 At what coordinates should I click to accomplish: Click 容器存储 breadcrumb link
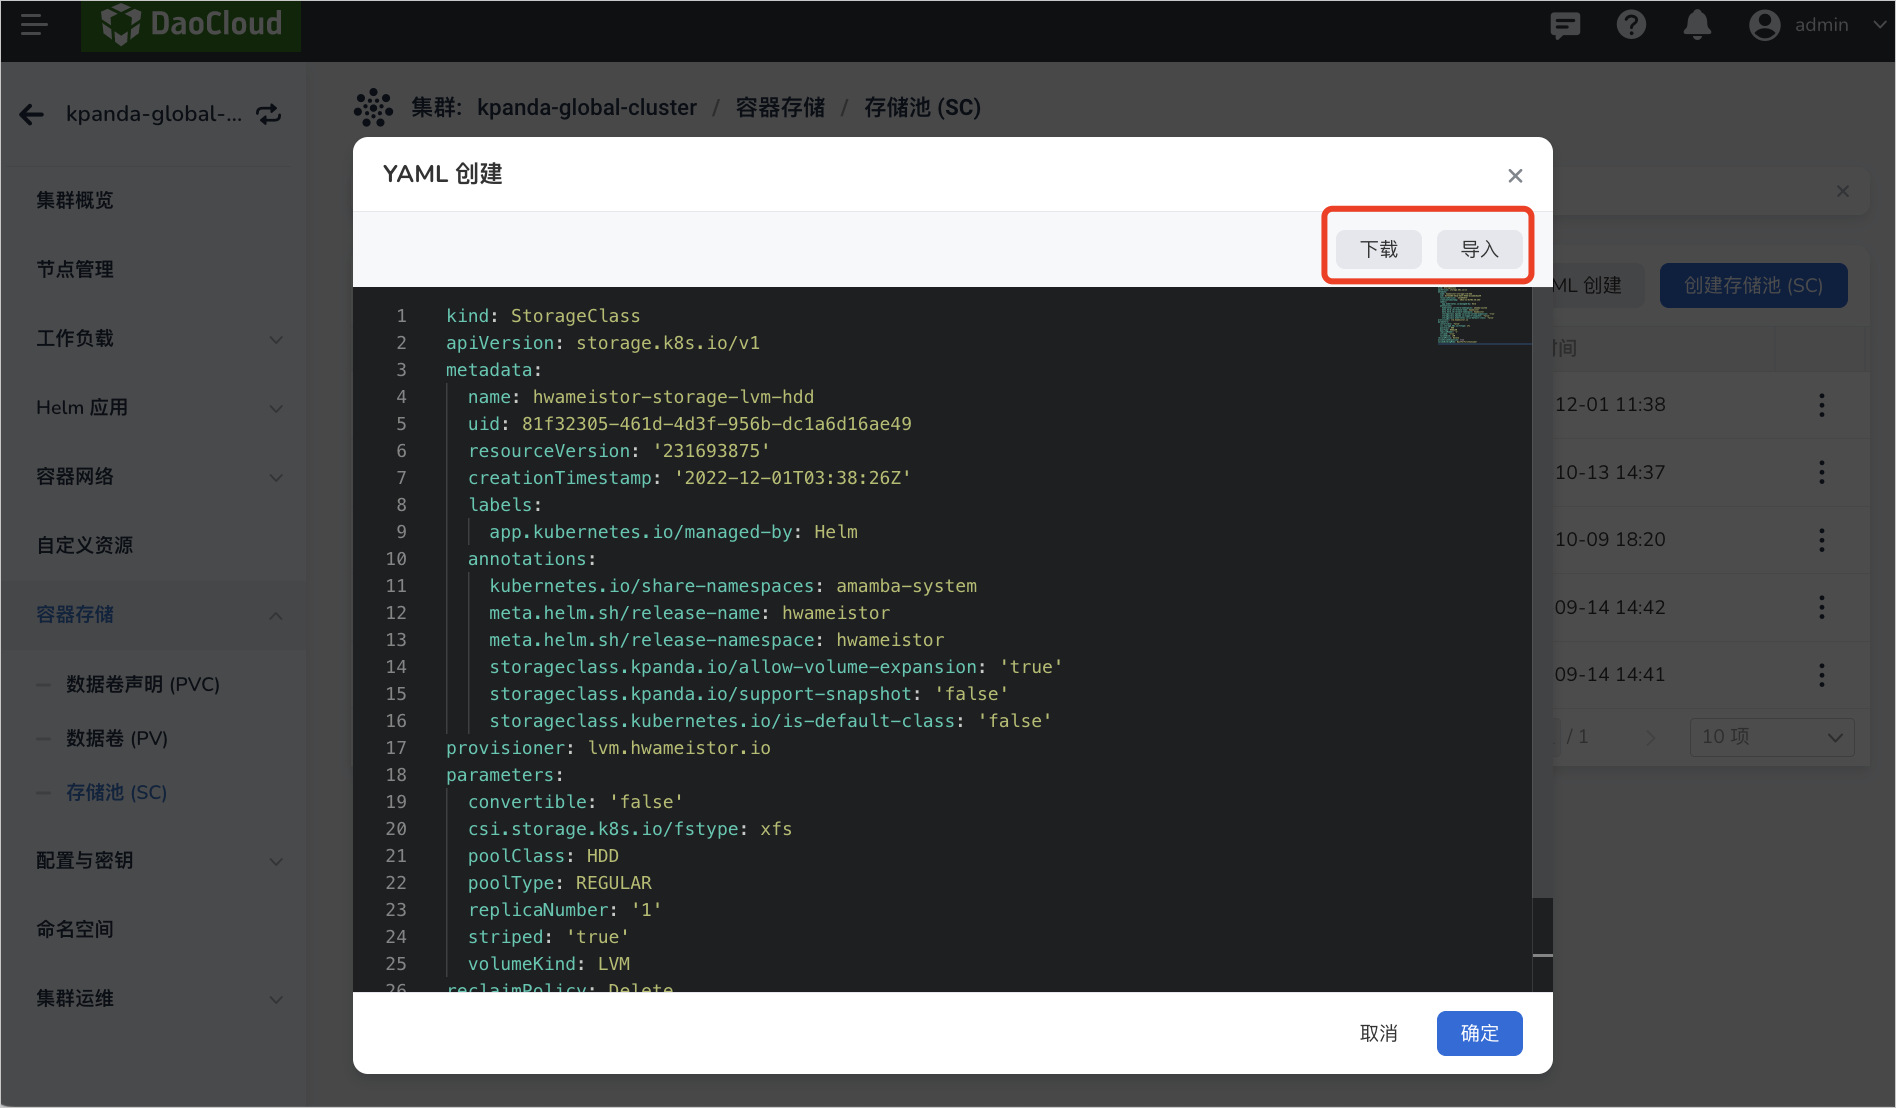[780, 107]
